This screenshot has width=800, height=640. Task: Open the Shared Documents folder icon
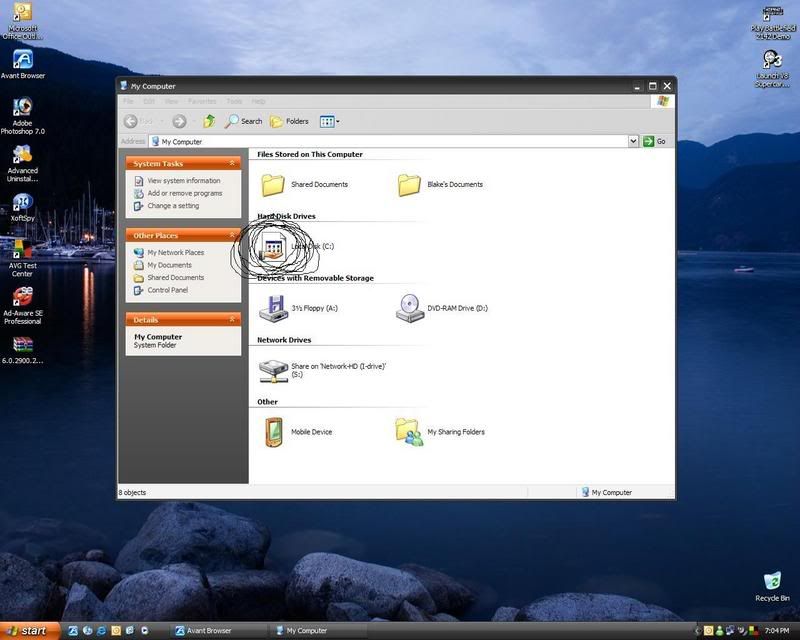(273, 185)
